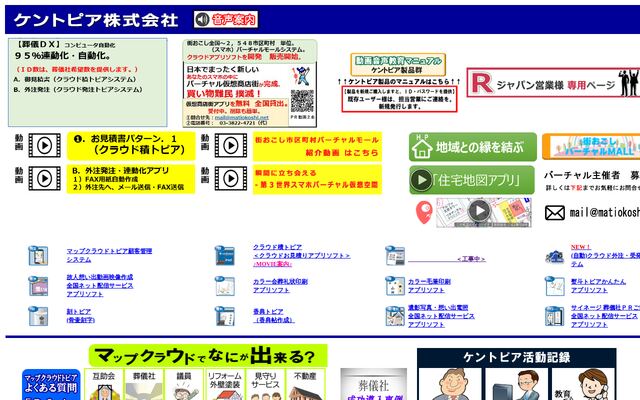Screen dimensions: 640x400
Task: Open the 葬儀DX 95%連動化 panel
Action: click(88, 82)
